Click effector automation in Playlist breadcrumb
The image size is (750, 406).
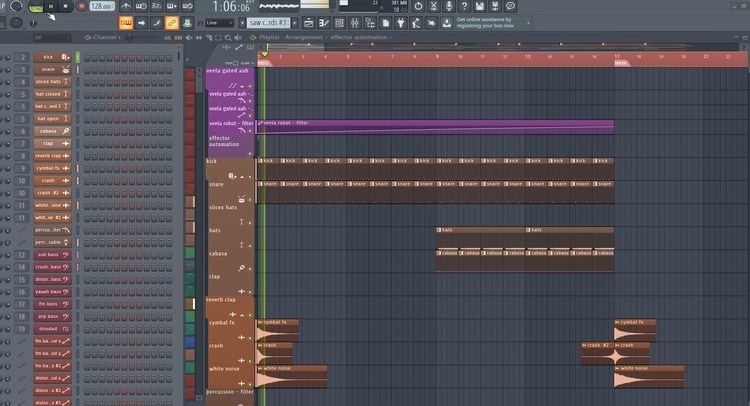coord(358,37)
